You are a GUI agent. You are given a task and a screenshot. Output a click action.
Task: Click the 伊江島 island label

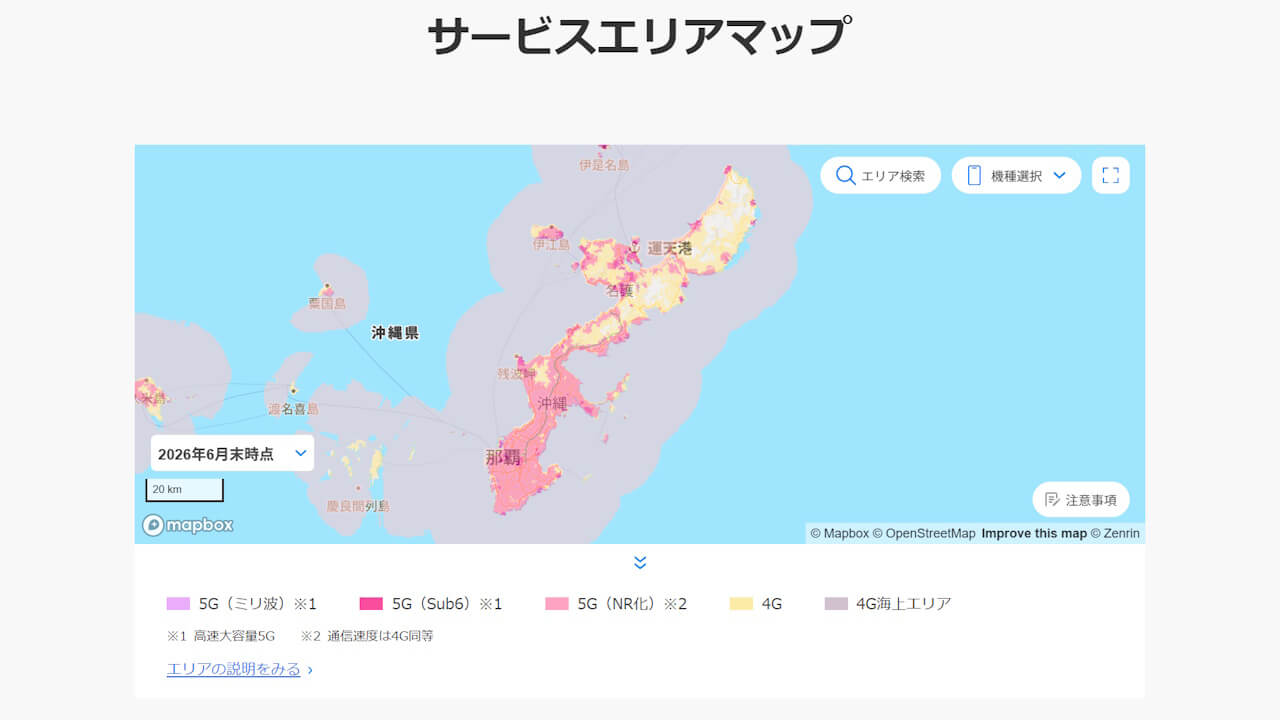click(551, 244)
